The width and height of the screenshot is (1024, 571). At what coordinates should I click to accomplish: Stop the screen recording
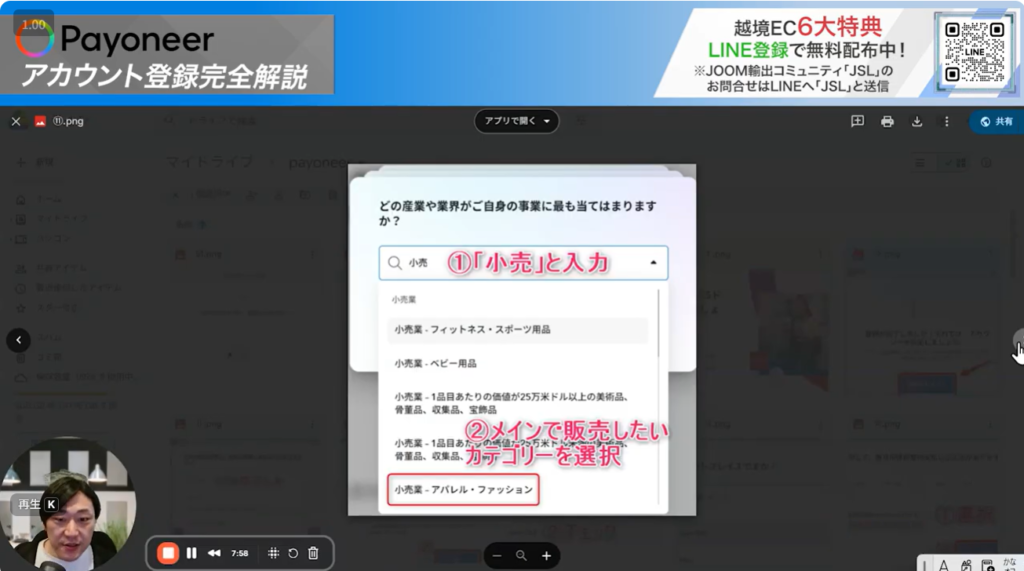tap(168, 553)
